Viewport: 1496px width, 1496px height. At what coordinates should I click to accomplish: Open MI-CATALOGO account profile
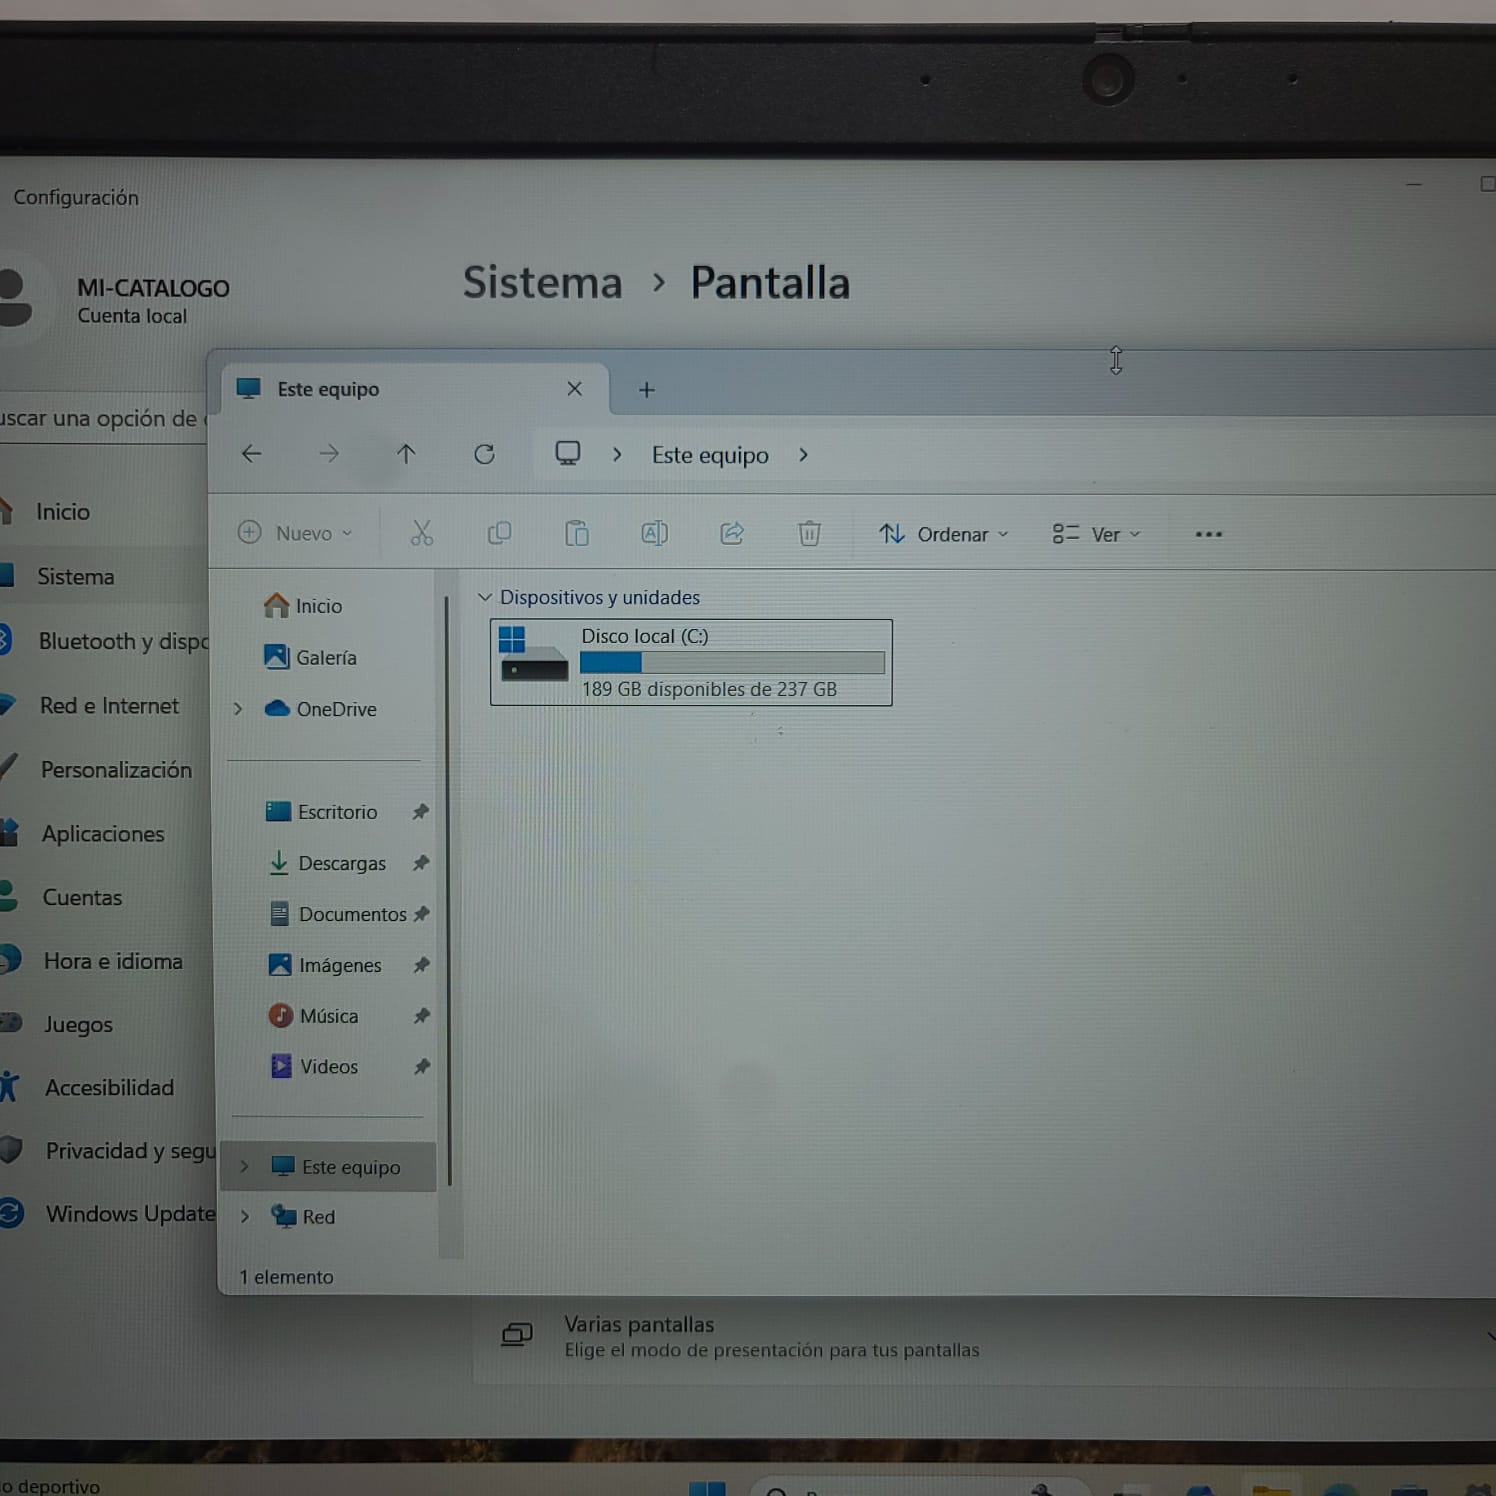115,300
